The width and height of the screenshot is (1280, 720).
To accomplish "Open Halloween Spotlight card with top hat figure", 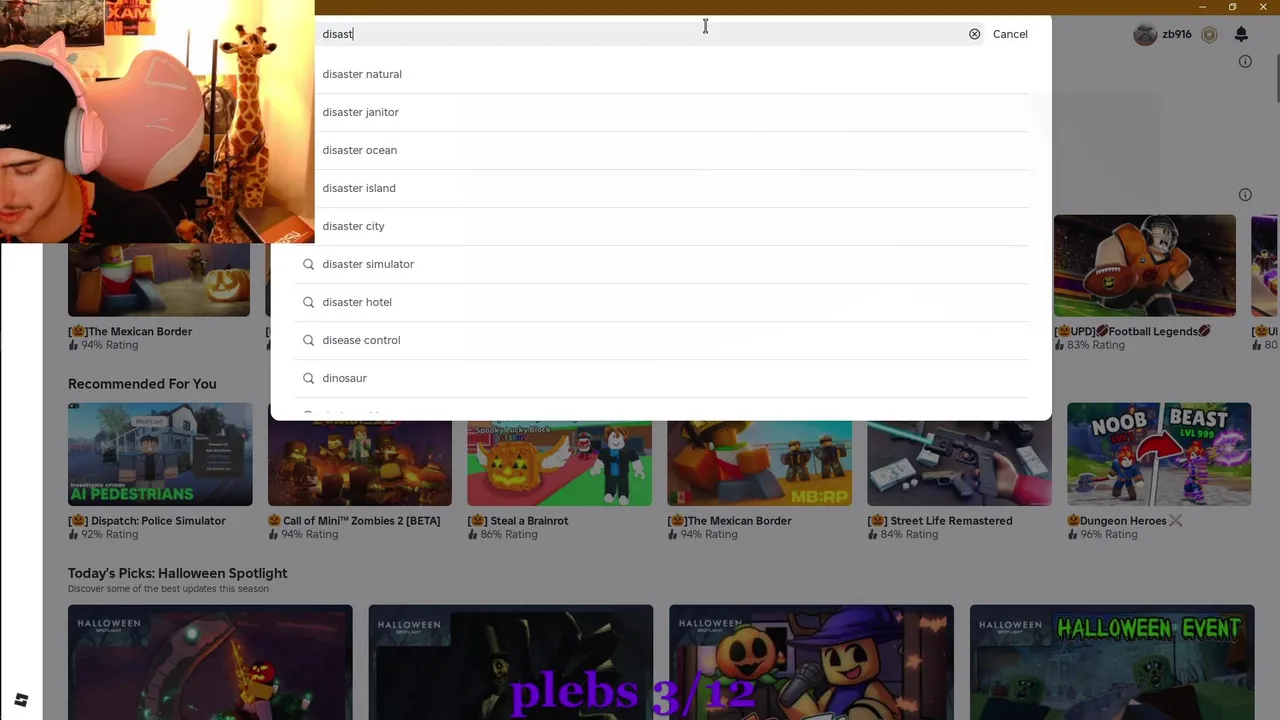I will coord(511,662).
